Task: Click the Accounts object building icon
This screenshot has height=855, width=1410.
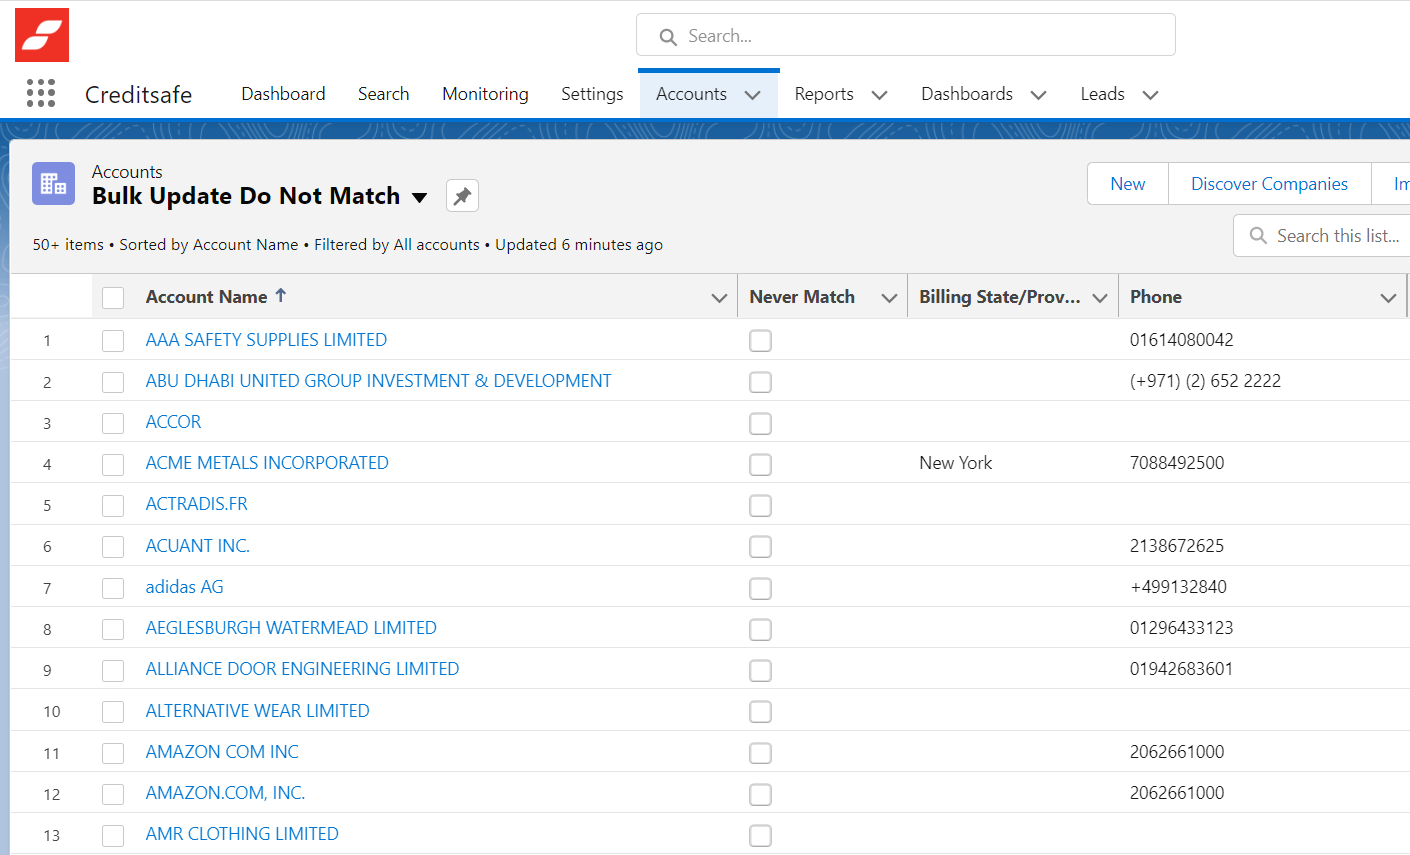Action: click(x=52, y=183)
